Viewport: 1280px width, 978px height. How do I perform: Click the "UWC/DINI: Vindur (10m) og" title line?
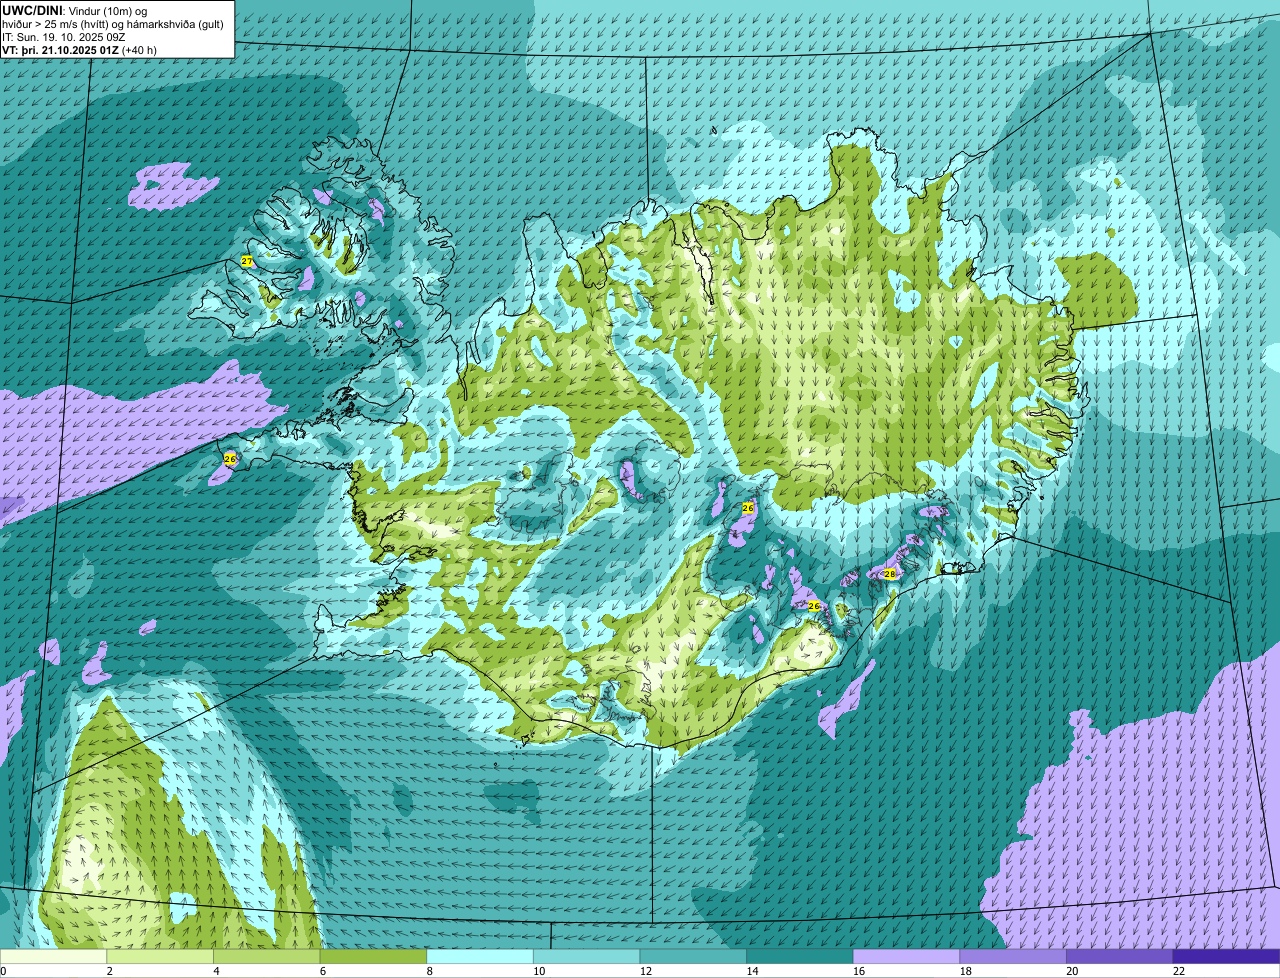(x=75, y=10)
